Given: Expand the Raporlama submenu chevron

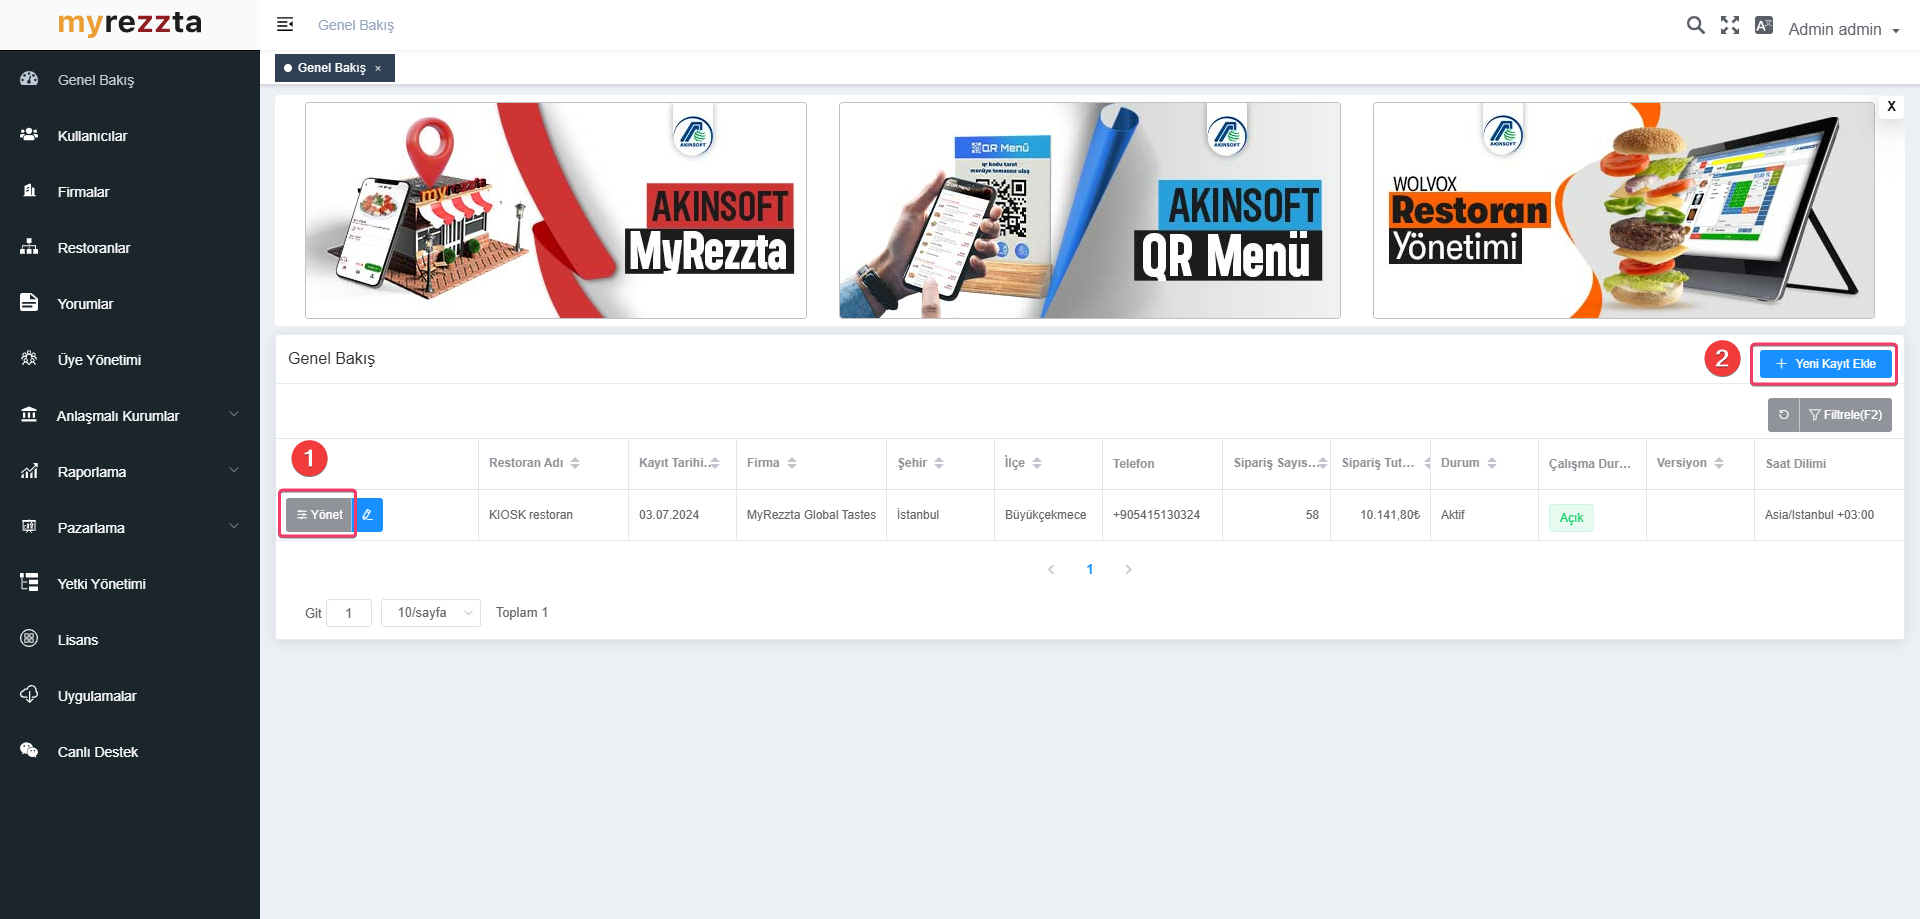Looking at the screenshot, I should point(234,470).
